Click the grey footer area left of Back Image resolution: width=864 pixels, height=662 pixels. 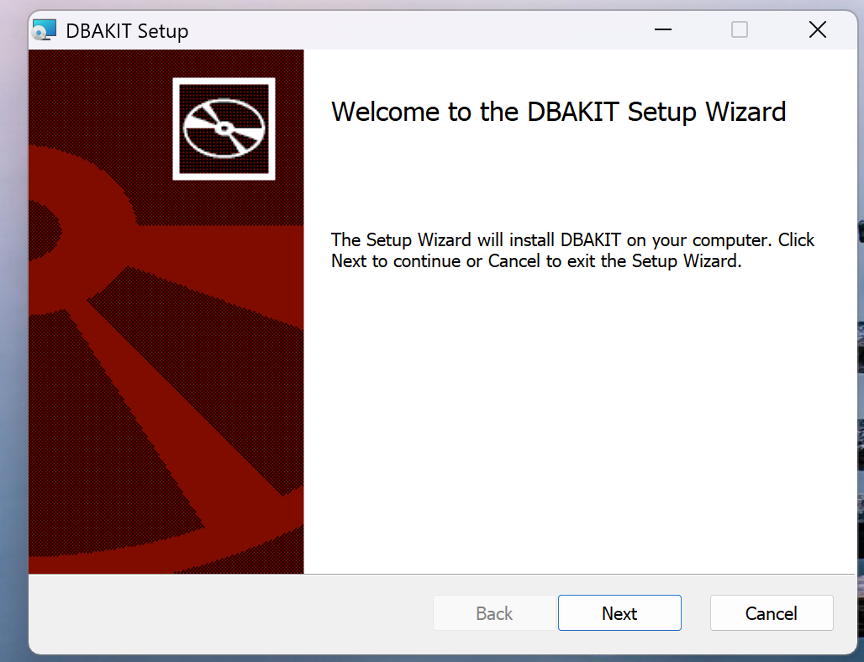click(230, 613)
